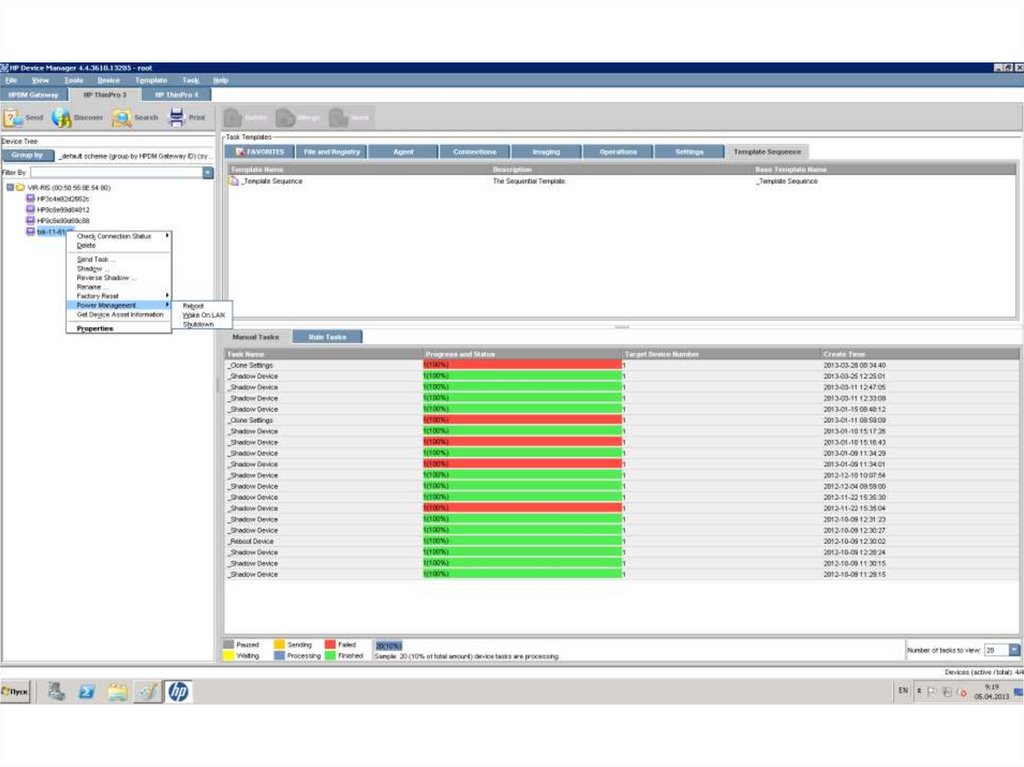Open the Template menu

(151, 80)
